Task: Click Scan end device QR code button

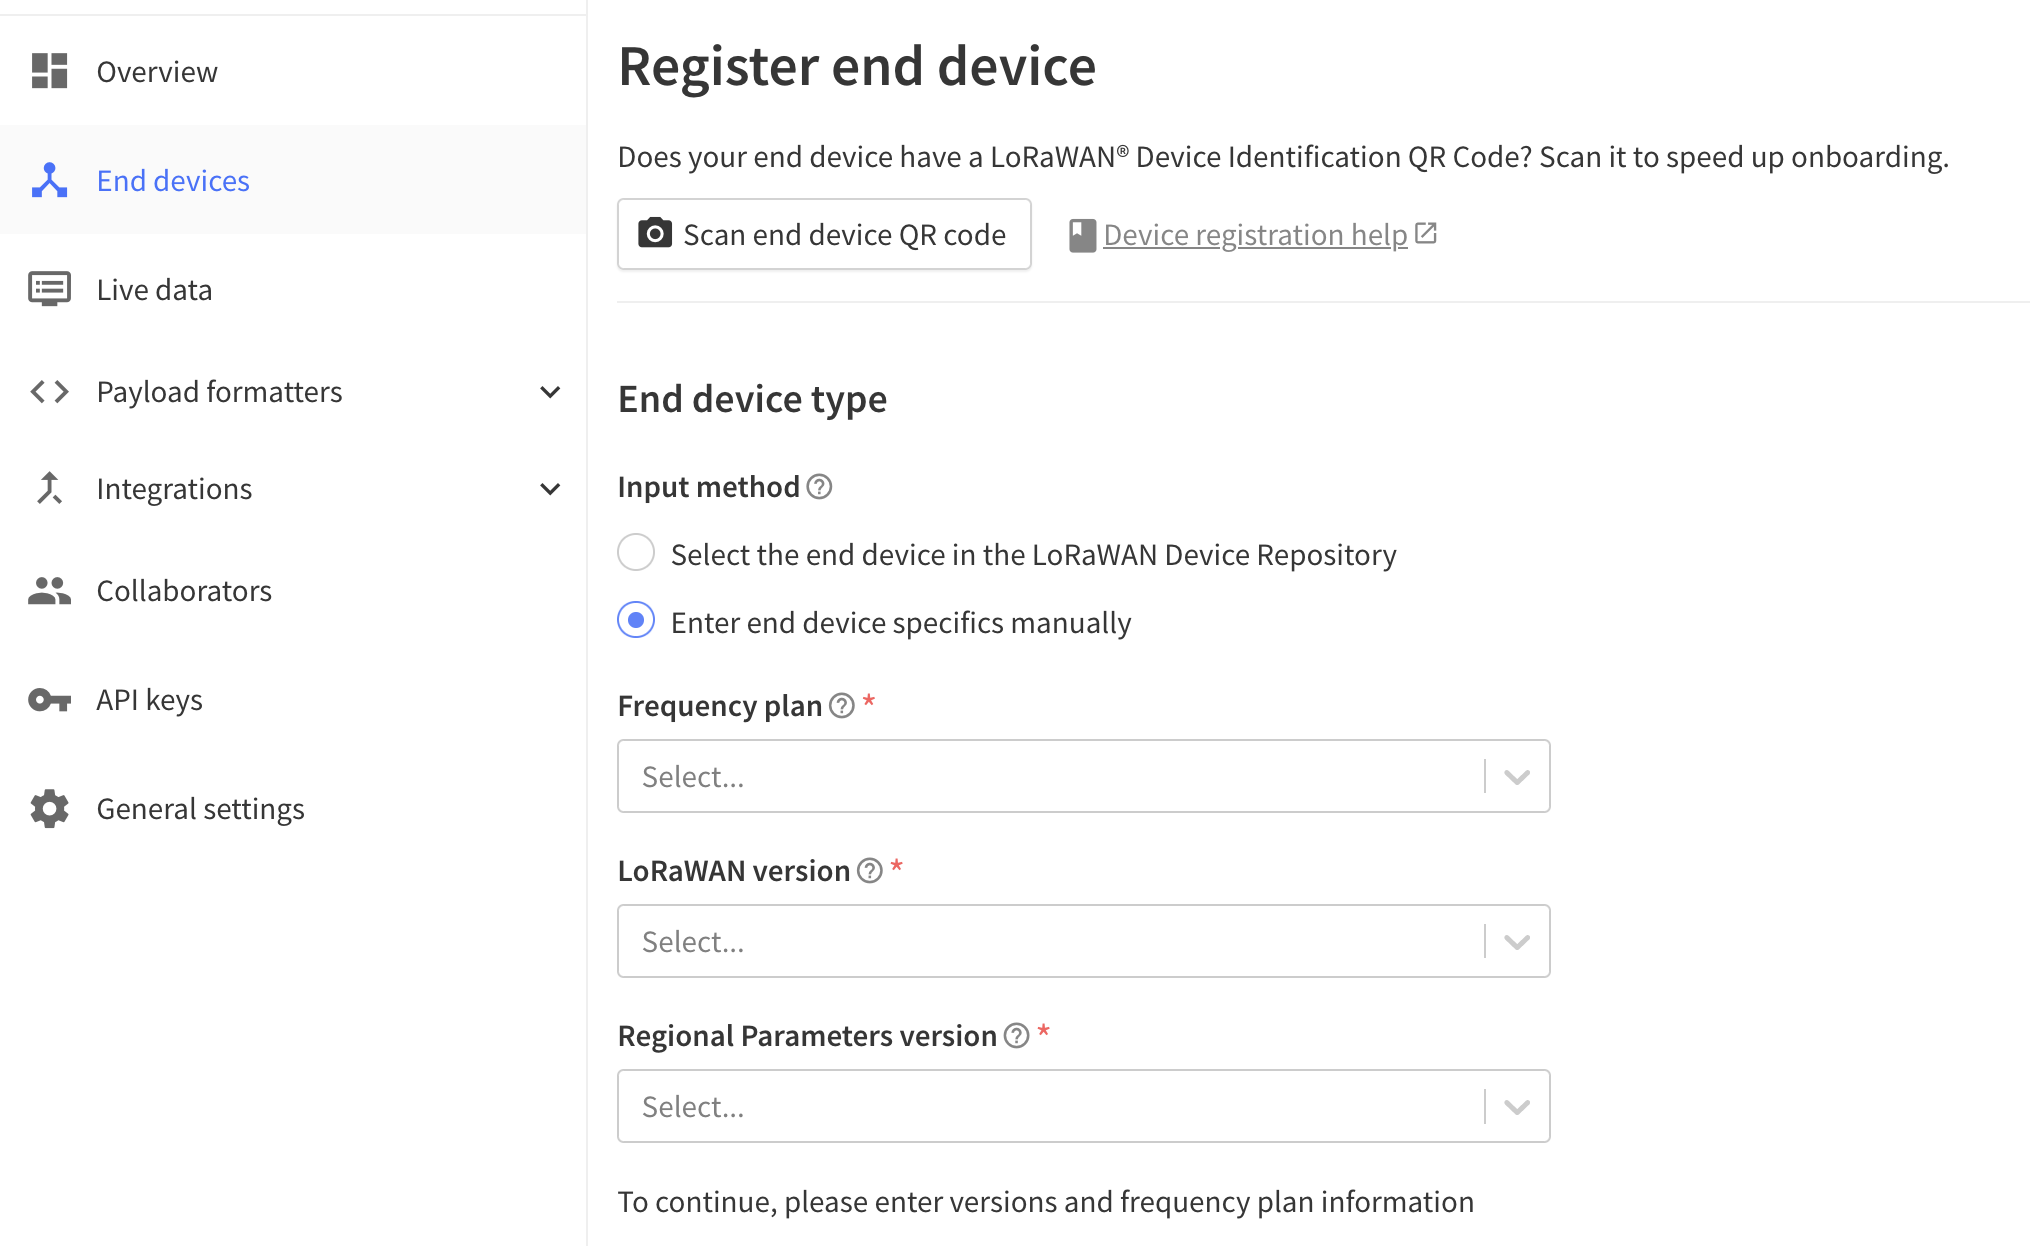Action: pos(824,234)
